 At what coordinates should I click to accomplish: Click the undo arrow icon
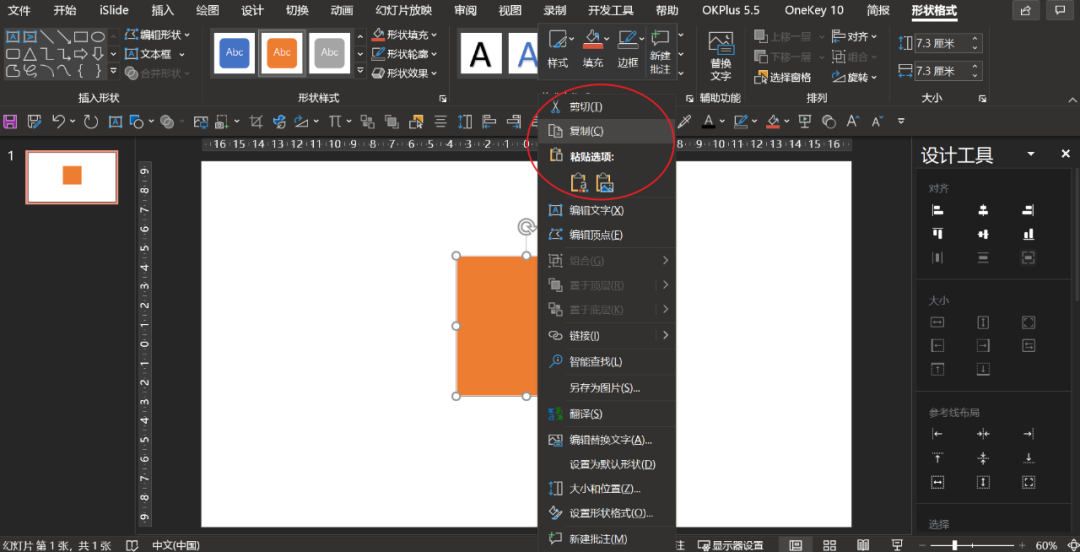coord(58,121)
